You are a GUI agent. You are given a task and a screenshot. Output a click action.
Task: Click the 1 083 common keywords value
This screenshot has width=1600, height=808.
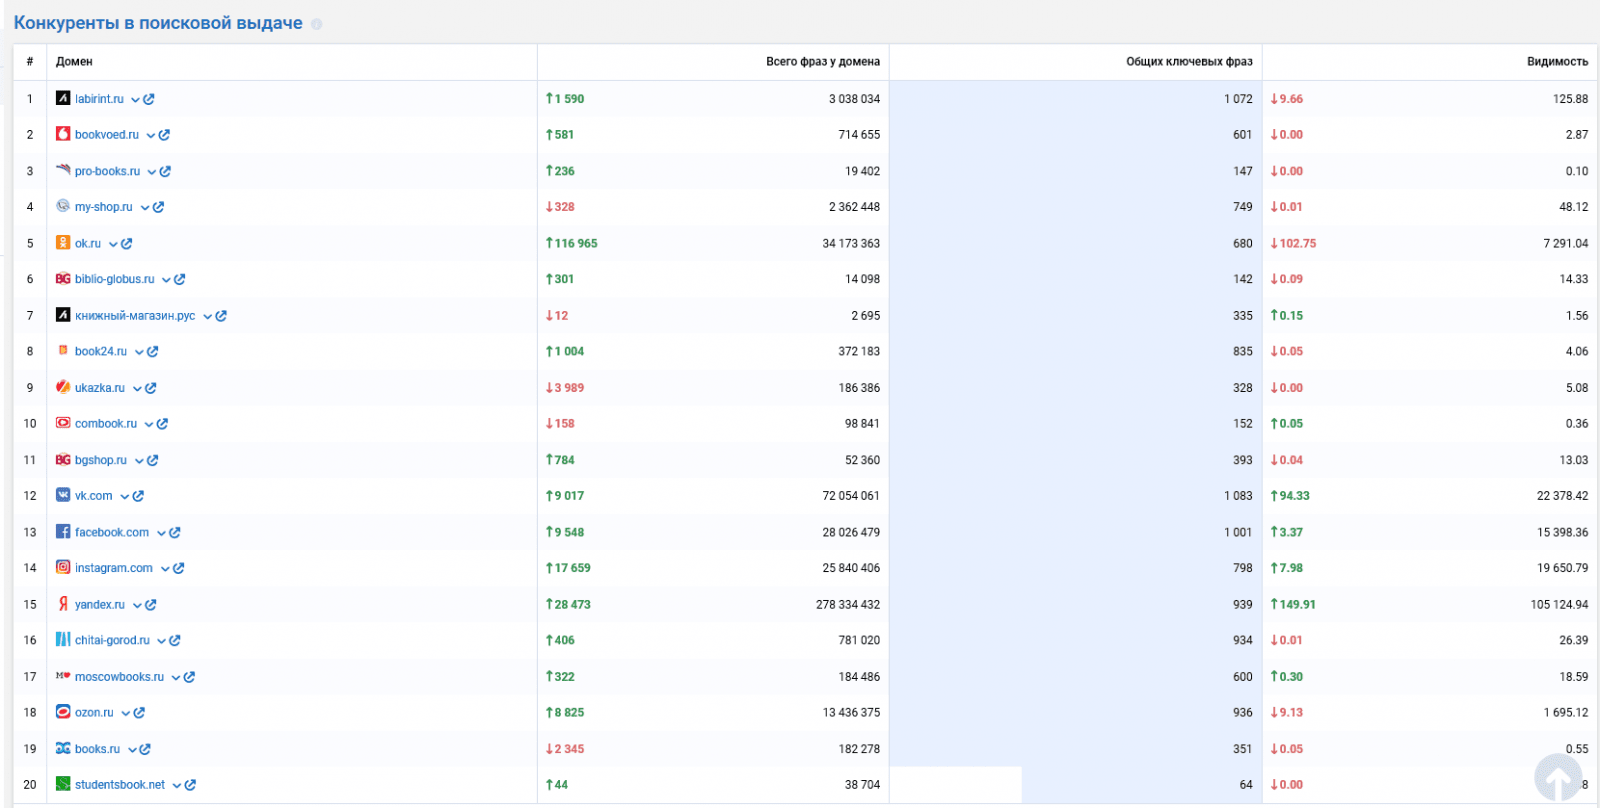click(x=1238, y=496)
